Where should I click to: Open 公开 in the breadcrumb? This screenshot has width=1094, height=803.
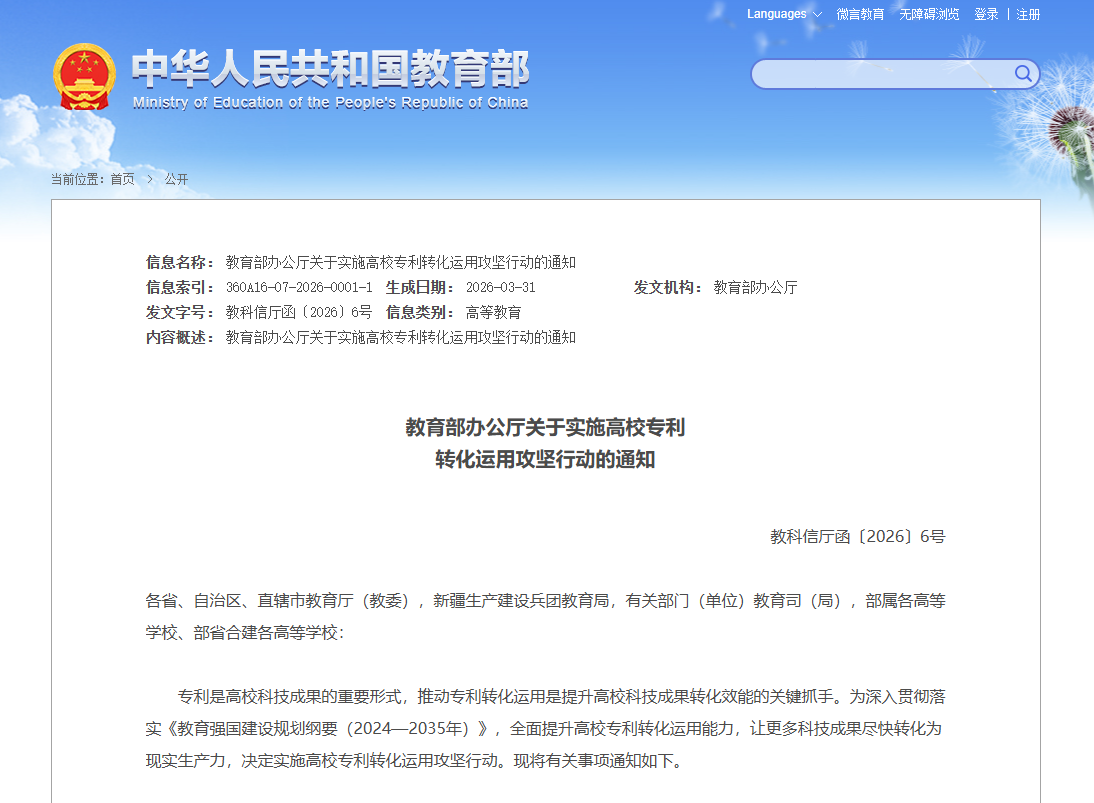point(177,179)
